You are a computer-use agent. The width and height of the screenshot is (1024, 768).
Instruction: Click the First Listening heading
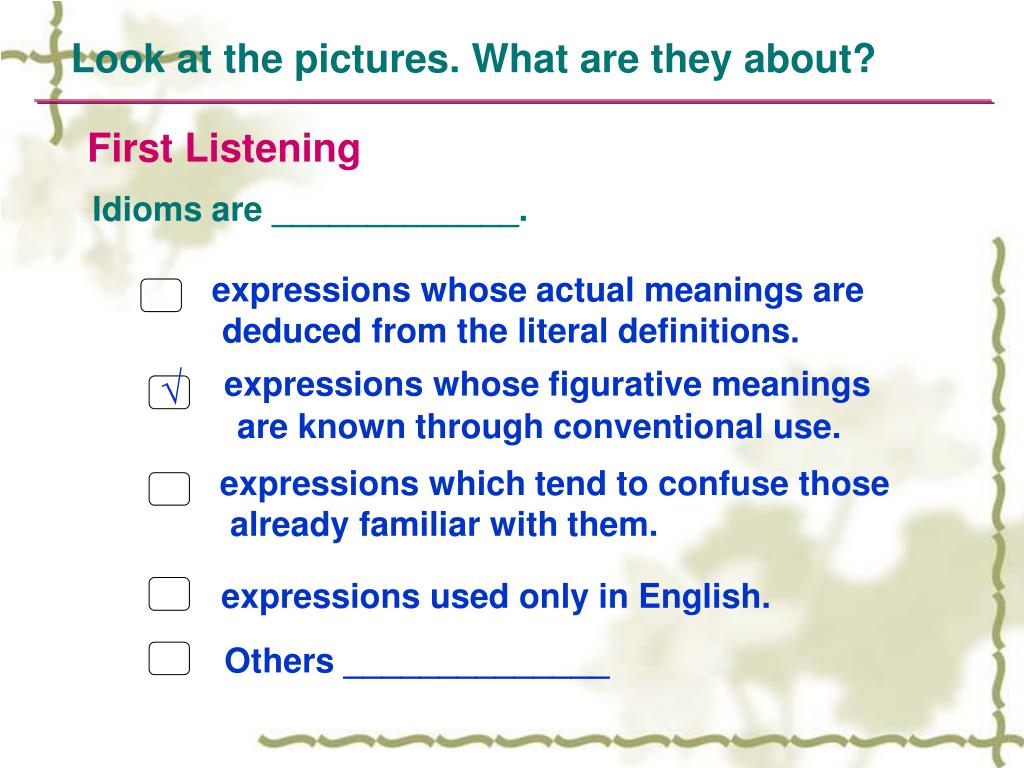click(x=224, y=148)
